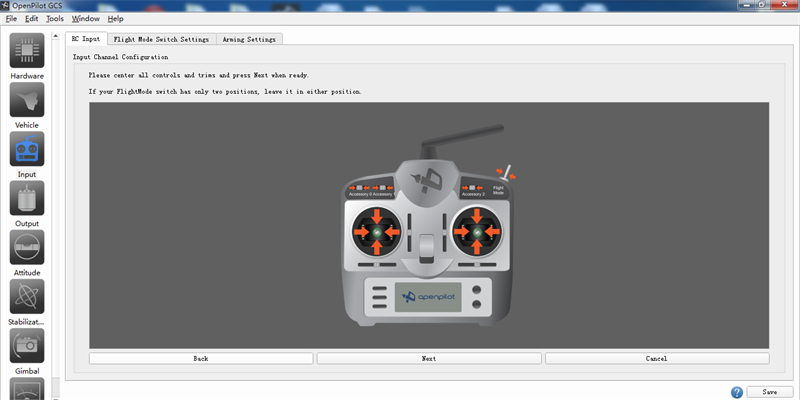This screenshot has width=800, height=400.
Task: Open the Output motor icon
Action: 27,198
